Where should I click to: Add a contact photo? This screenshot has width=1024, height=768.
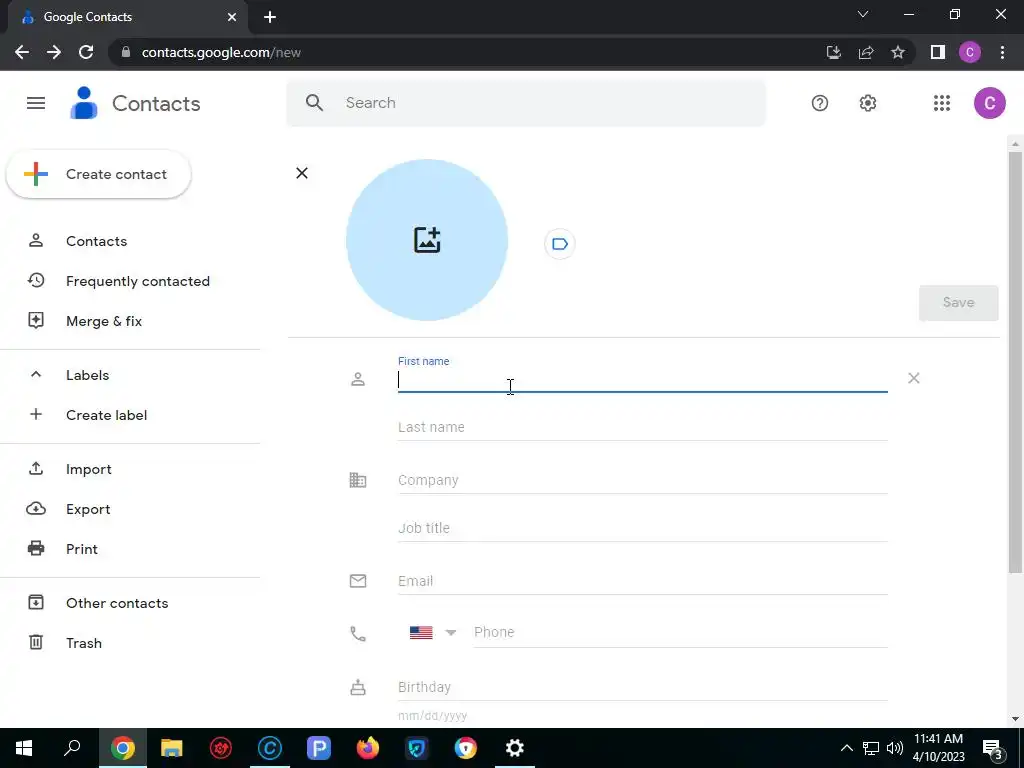coord(427,240)
